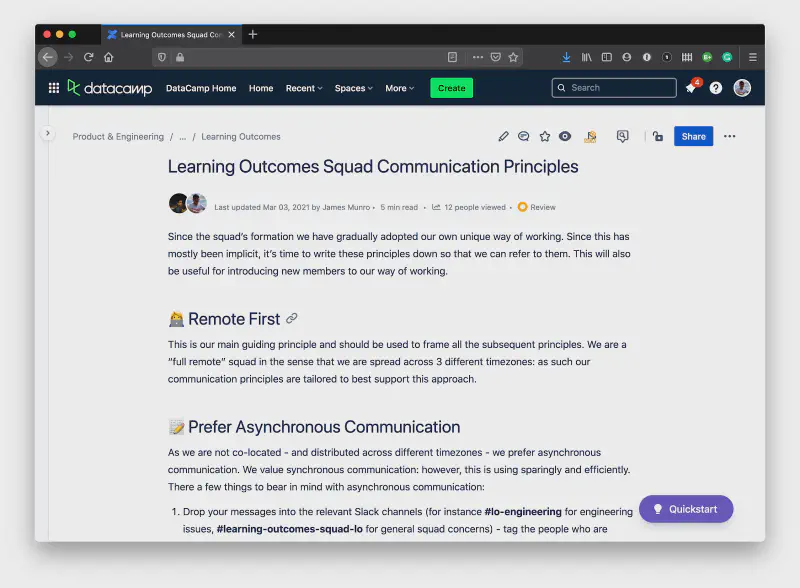This screenshot has height=588, width=800.
Task: Open notifications with red badge
Action: 691,88
